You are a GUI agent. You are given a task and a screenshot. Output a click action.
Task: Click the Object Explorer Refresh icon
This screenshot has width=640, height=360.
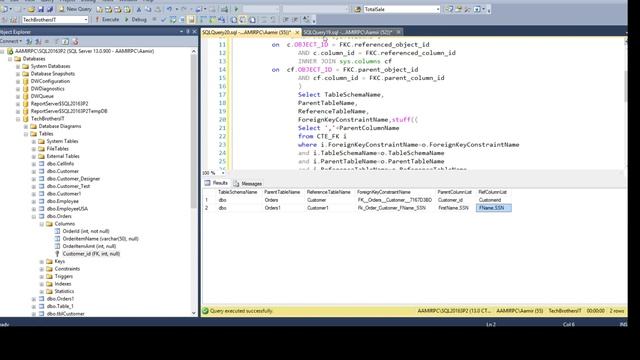[65, 41]
